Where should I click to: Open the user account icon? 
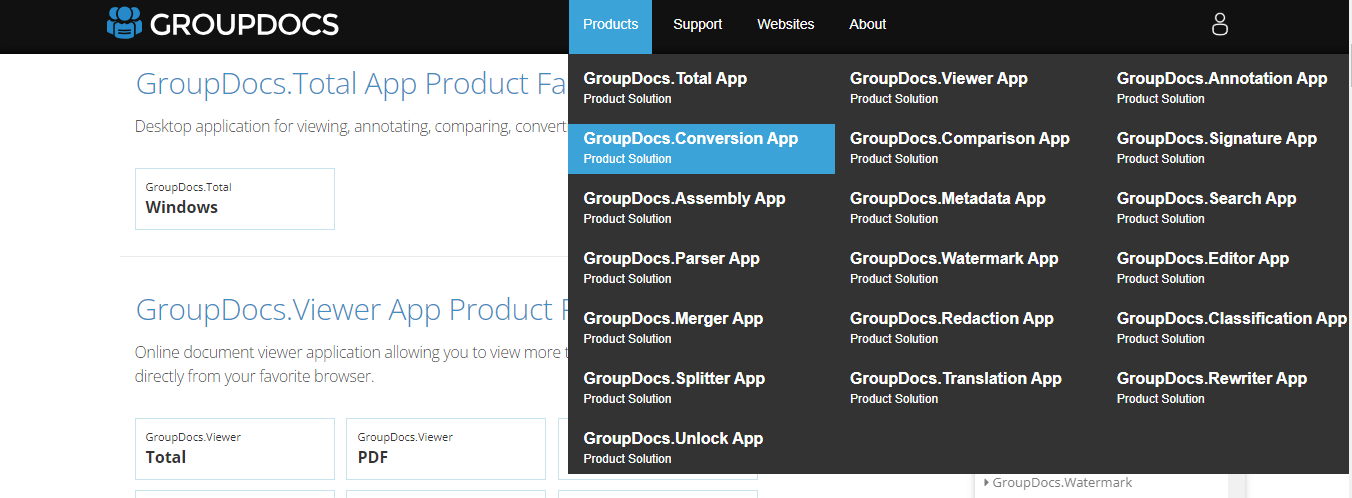(1219, 24)
